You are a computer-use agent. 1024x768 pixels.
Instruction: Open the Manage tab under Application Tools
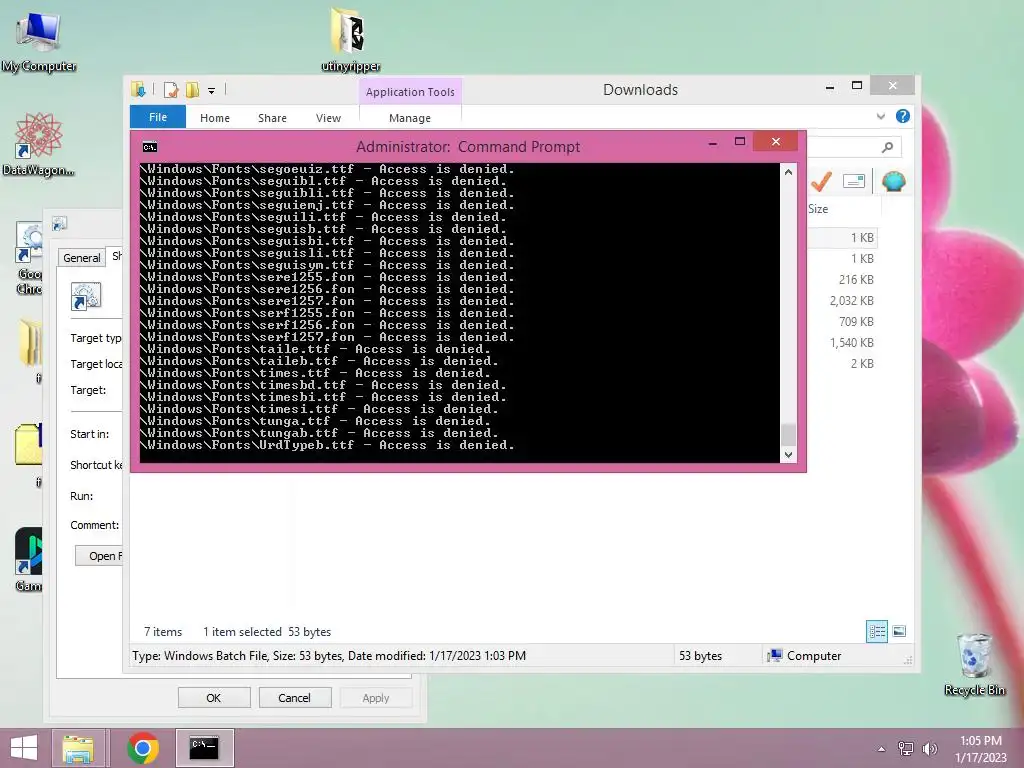tap(409, 118)
